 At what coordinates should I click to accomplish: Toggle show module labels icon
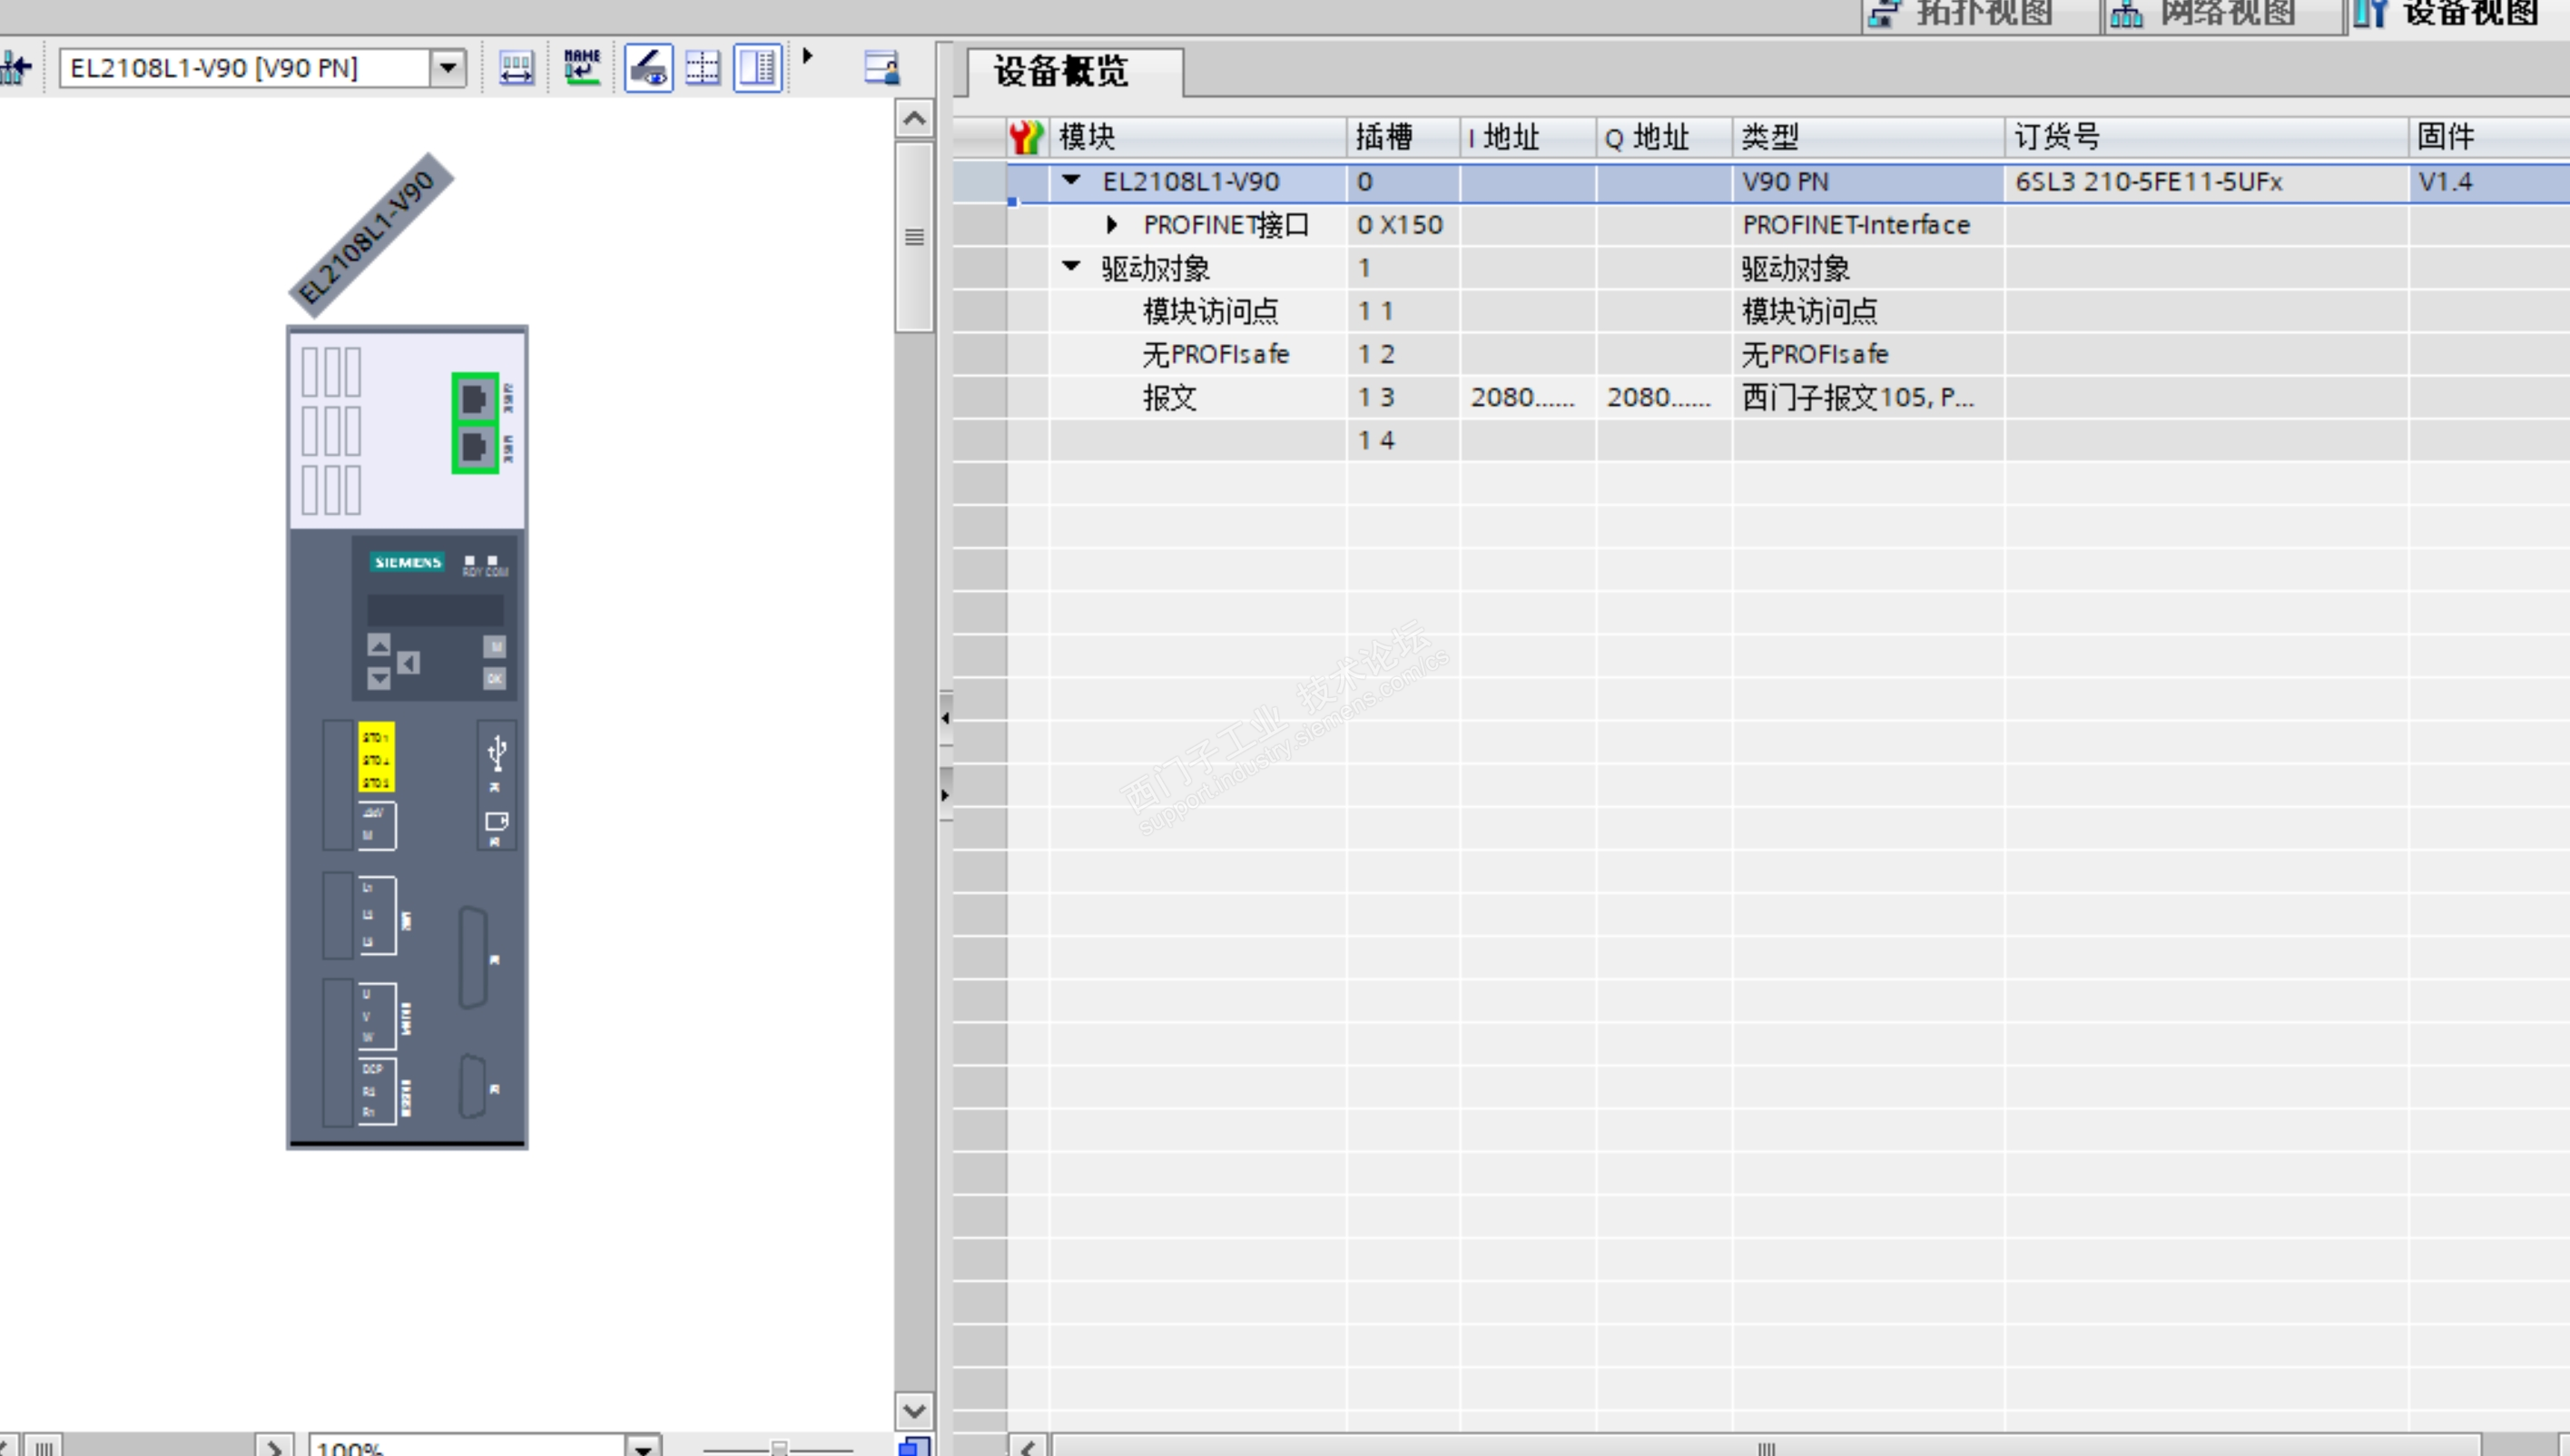[x=648, y=68]
